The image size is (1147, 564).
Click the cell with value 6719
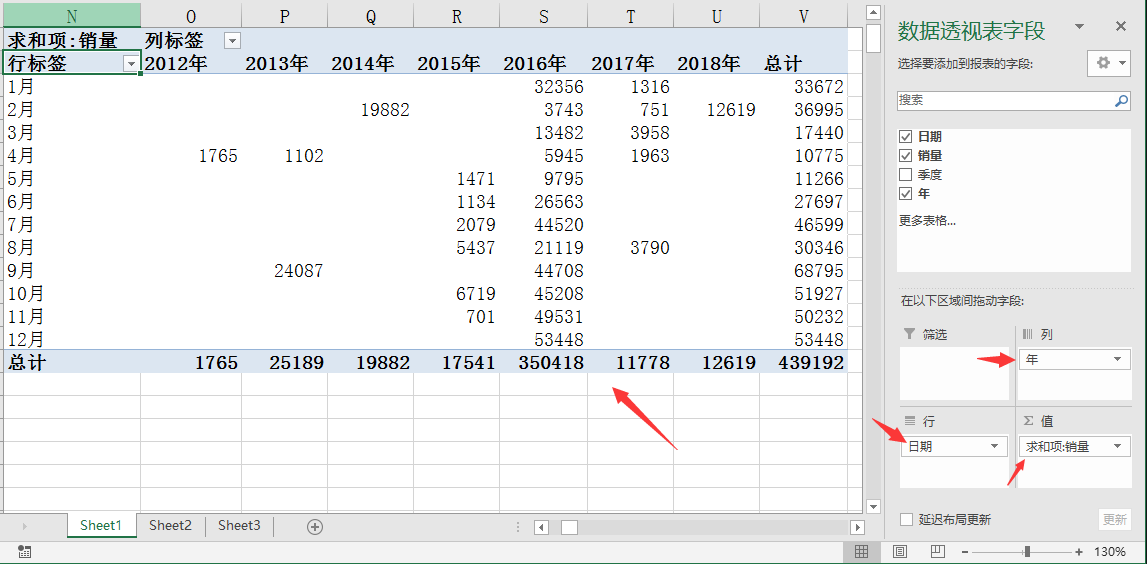tap(457, 293)
